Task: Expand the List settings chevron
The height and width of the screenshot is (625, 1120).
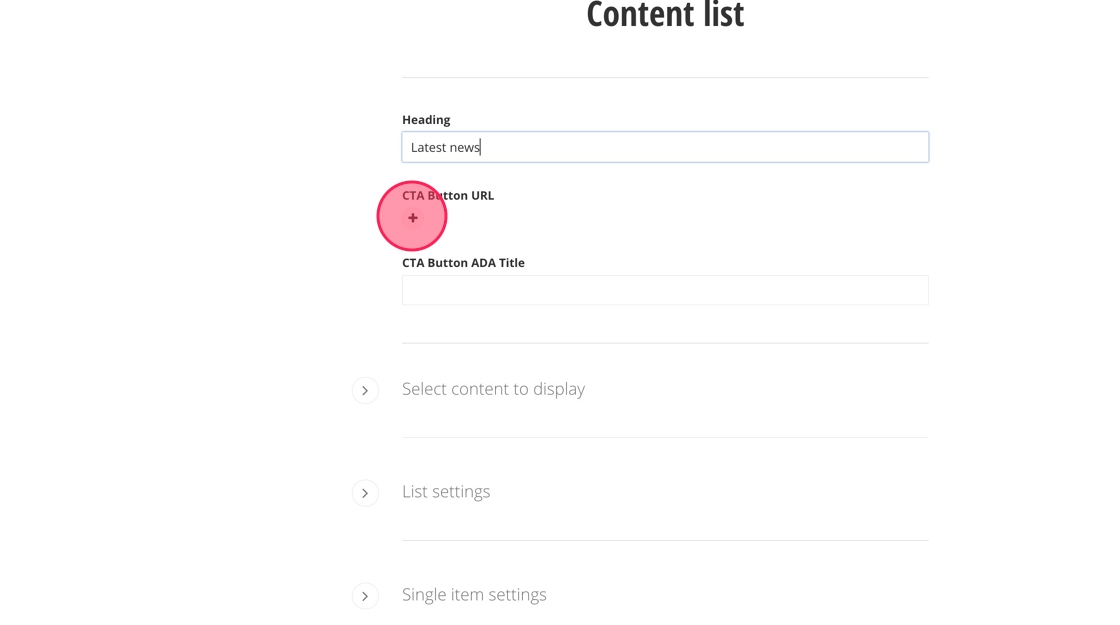Action: (365, 493)
